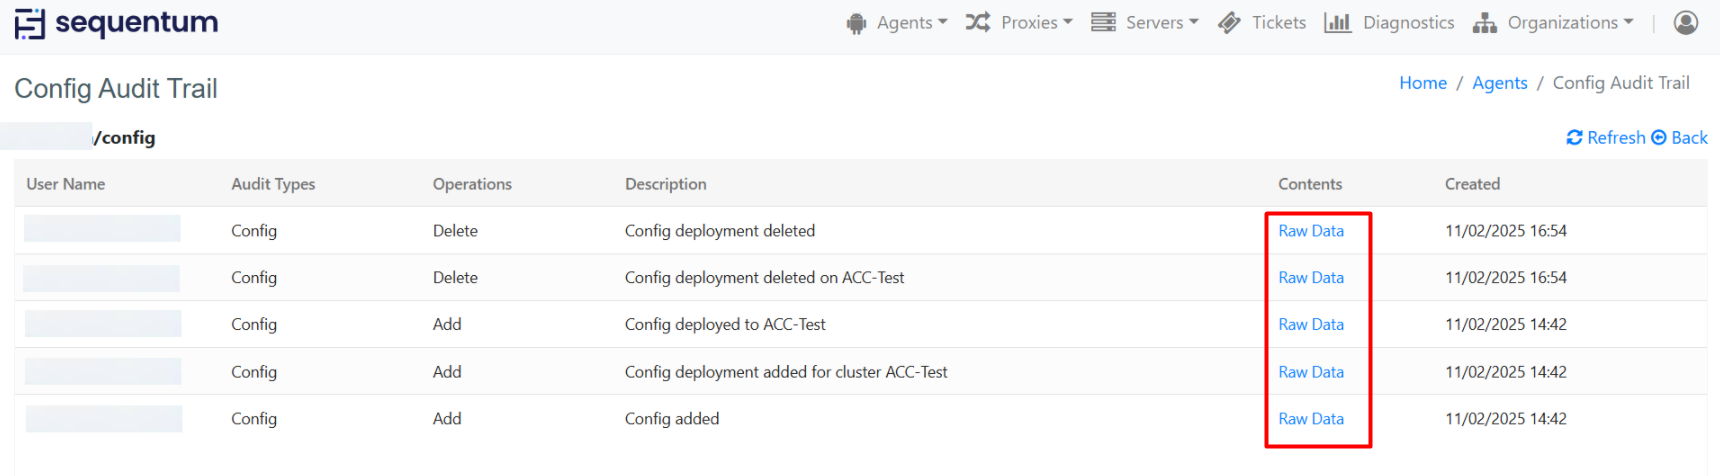Click the Proxies shuffle icon
The width and height of the screenshot is (1720, 476).
(x=977, y=22)
